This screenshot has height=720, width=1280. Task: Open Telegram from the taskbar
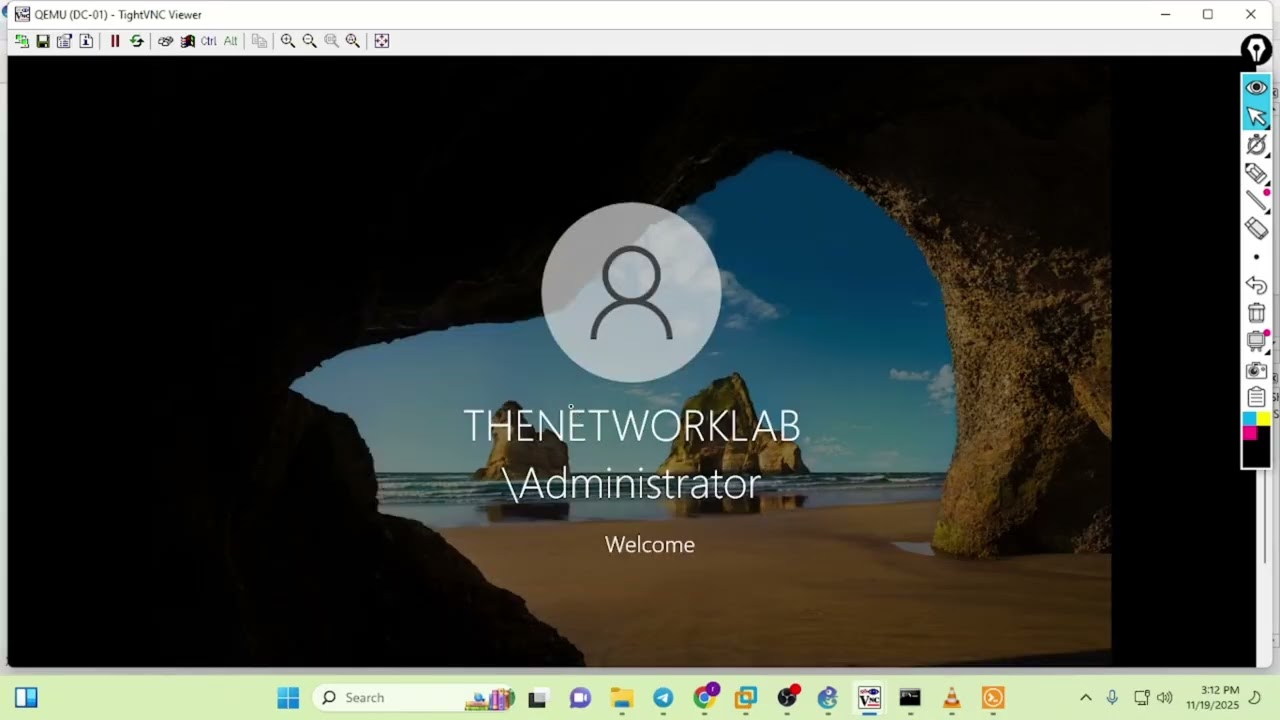tap(663, 698)
